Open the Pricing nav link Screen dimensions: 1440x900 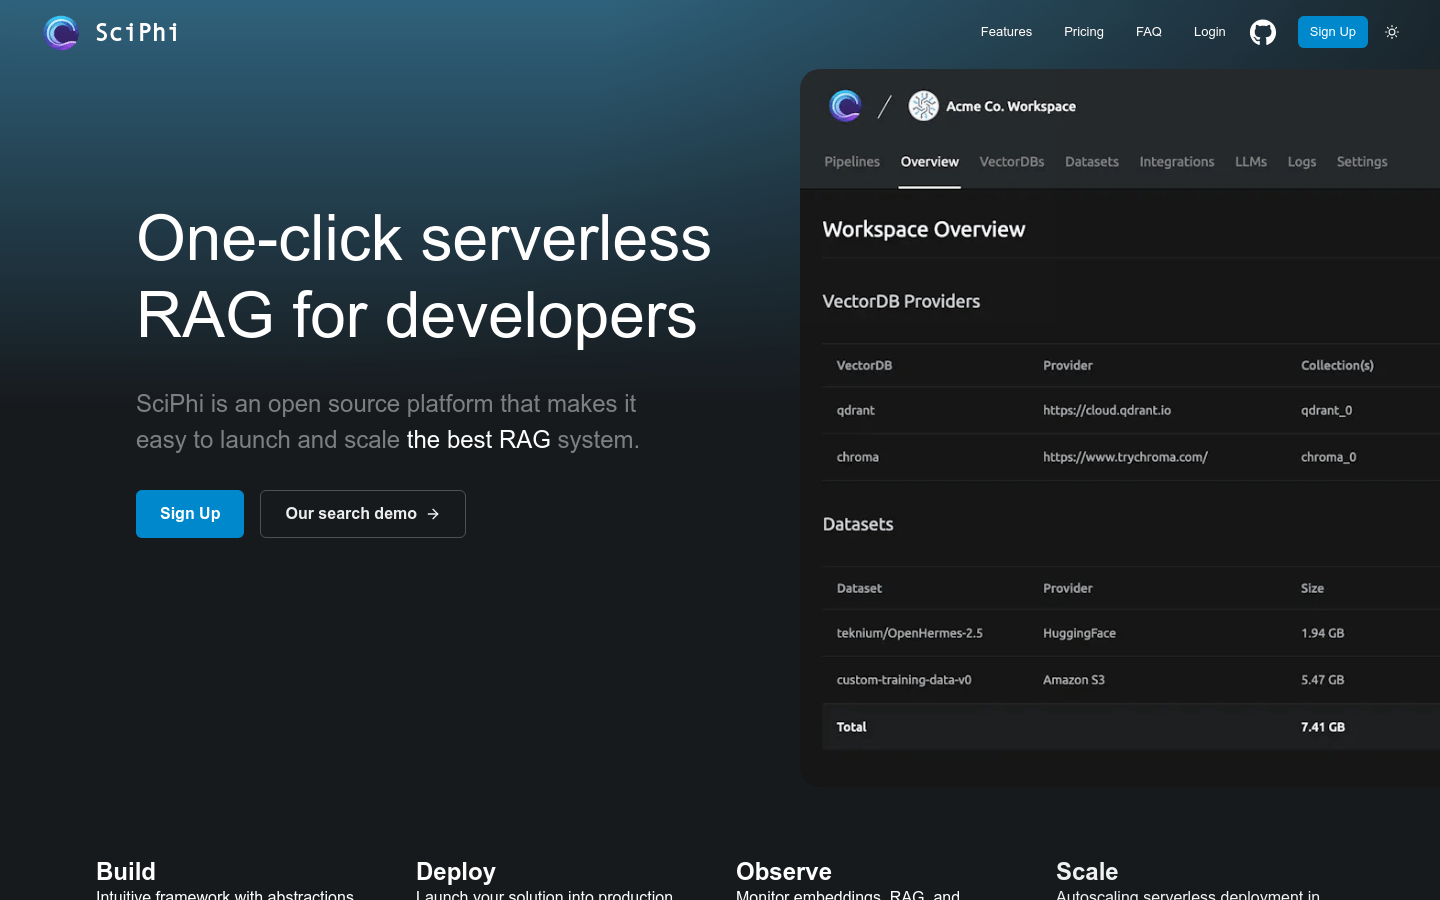(1084, 32)
